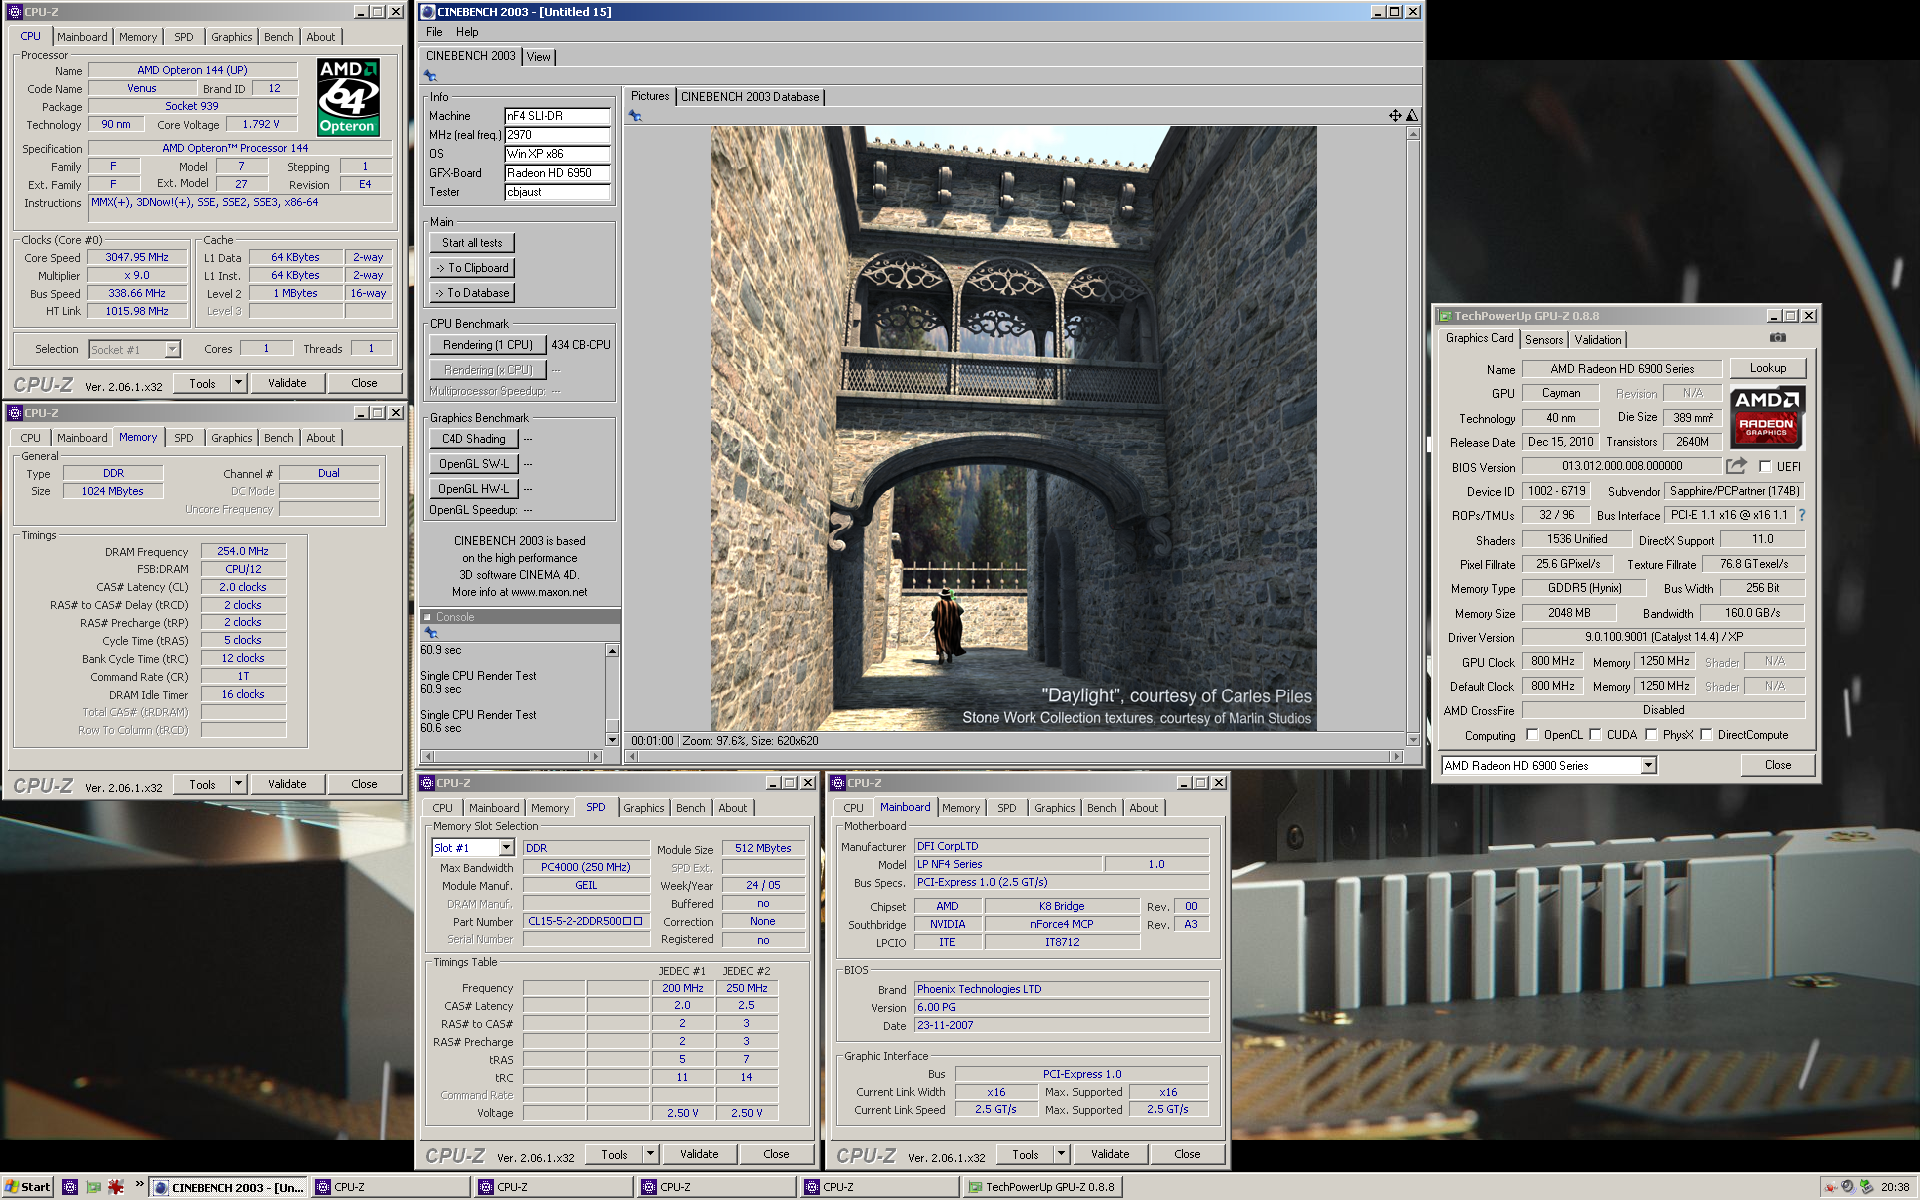Click the Start all tests button

(x=472, y=243)
